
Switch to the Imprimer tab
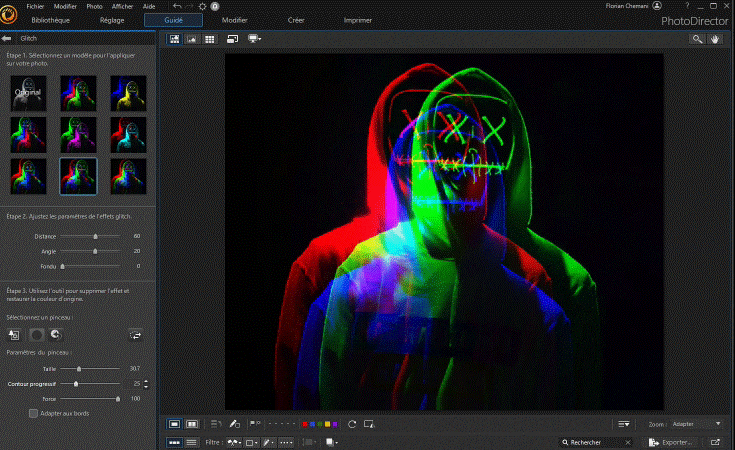point(358,20)
